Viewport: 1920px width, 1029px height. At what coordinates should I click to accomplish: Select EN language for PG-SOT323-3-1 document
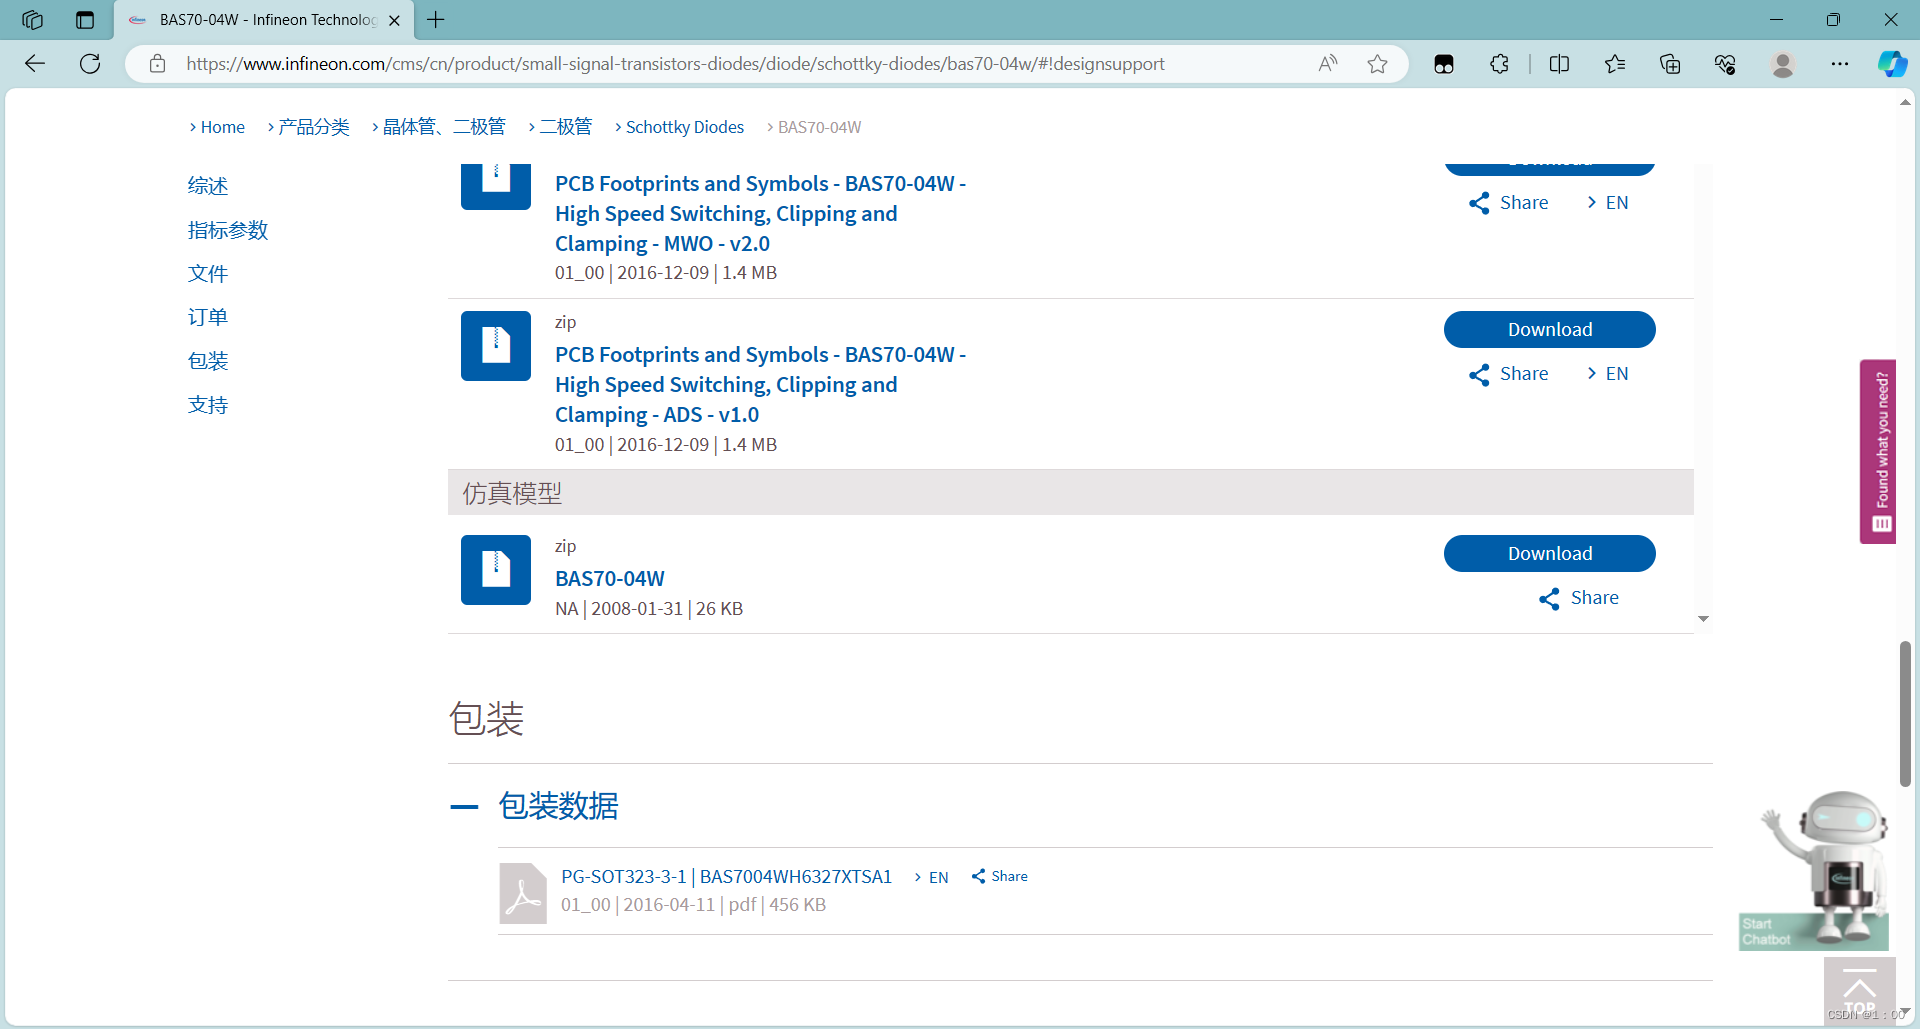[x=931, y=877]
